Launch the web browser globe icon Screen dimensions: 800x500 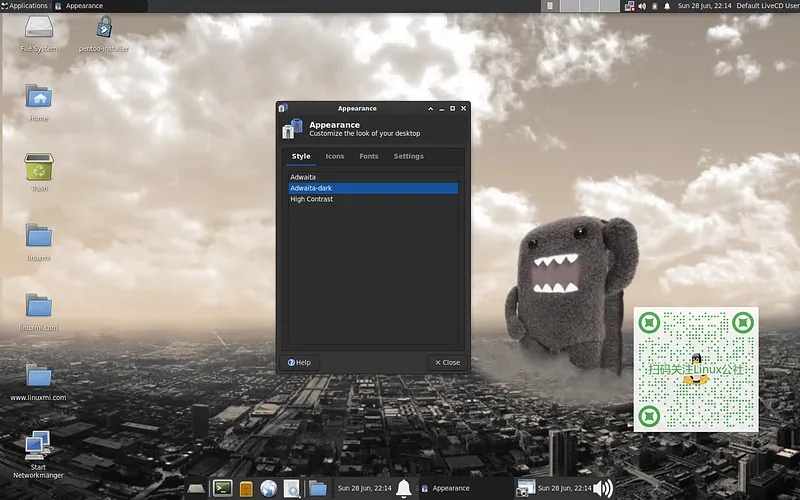[268, 488]
